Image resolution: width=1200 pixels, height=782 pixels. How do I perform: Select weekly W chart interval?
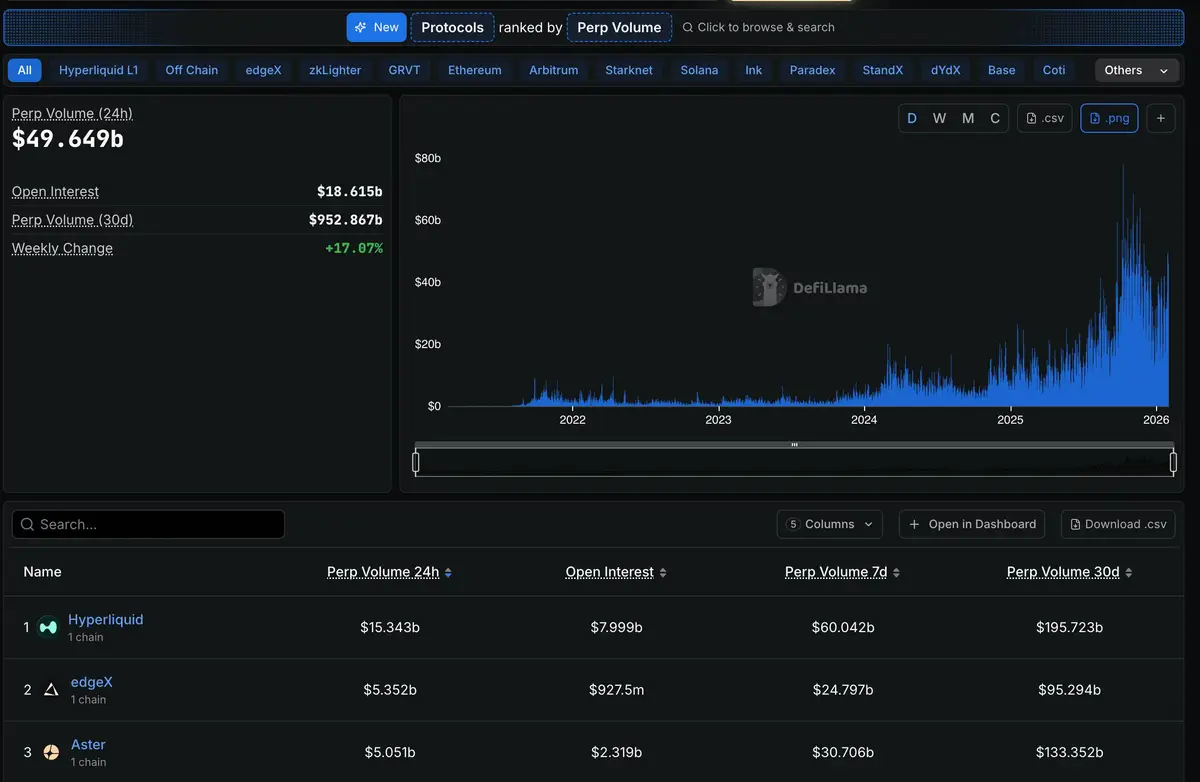pyautogui.click(x=939, y=118)
